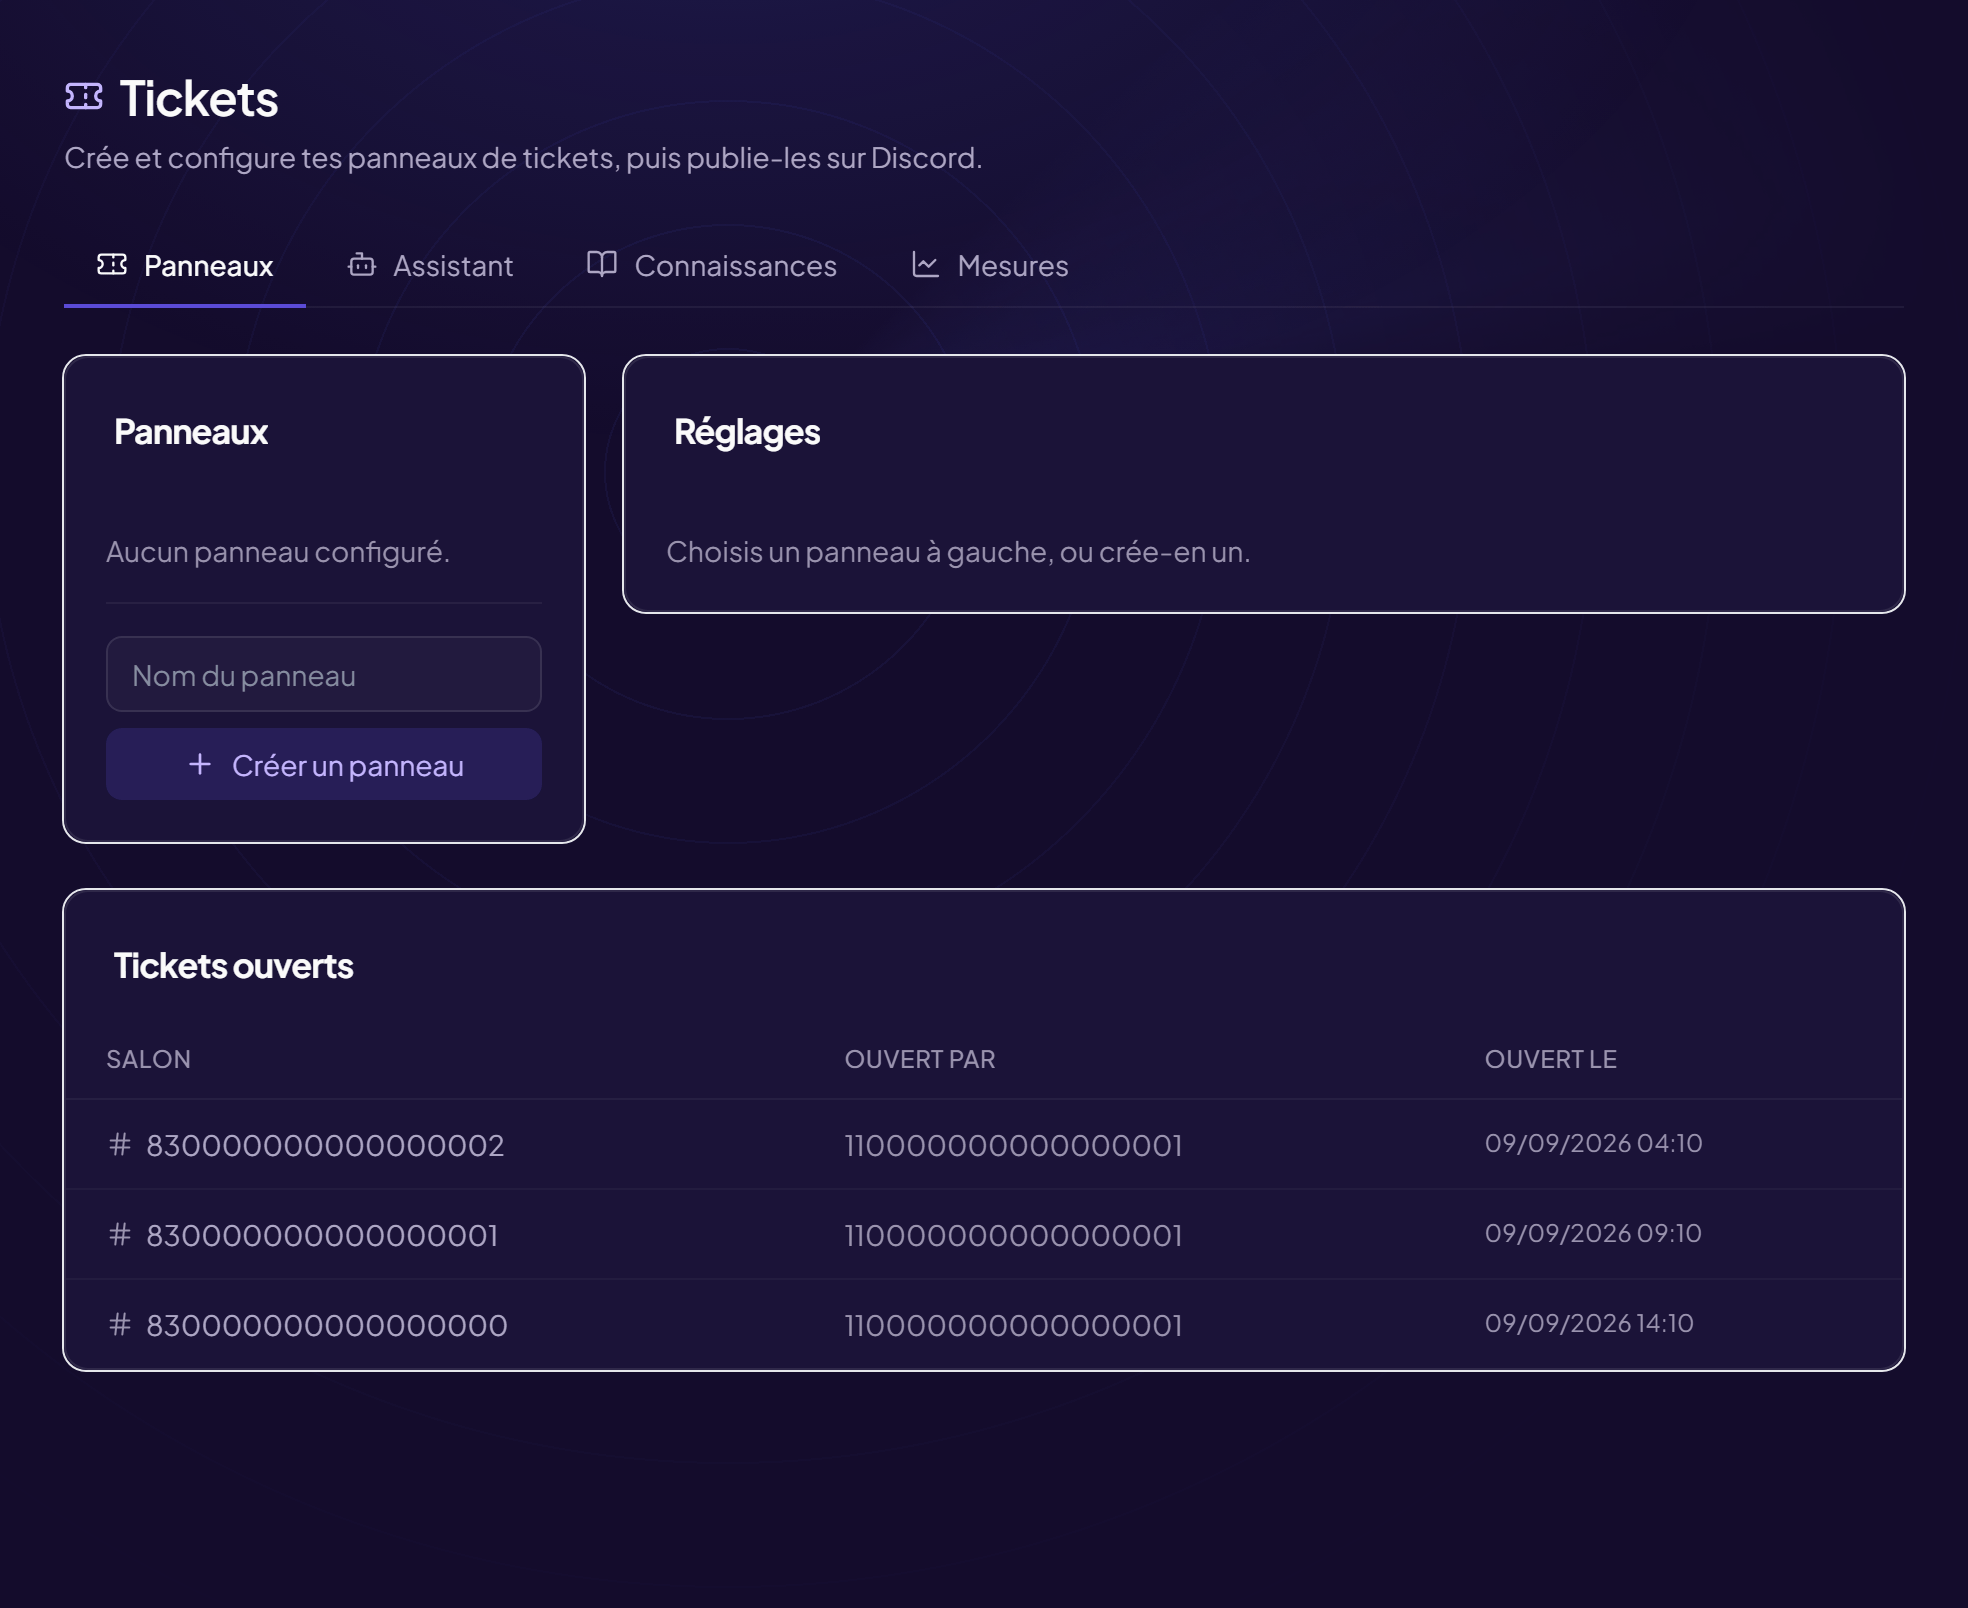Image resolution: width=1968 pixels, height=1608 pixels.
Task: Click date 09/09/2026 14:10
Action: 1589,1323
